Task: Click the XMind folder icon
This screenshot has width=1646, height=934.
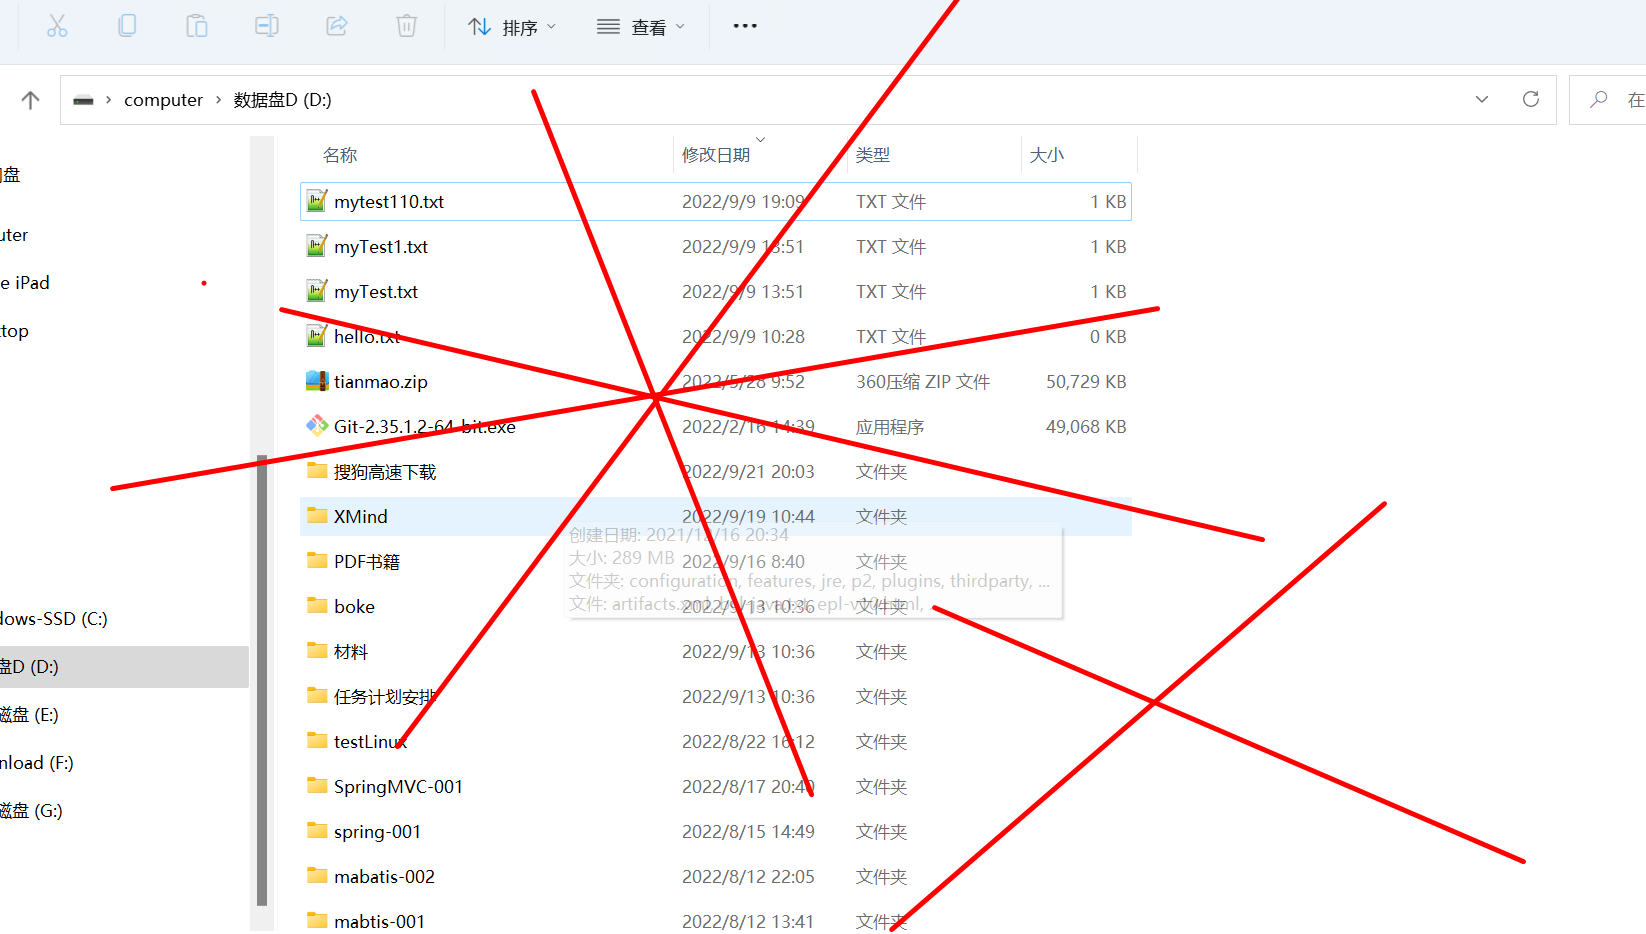Action: pyautogui.click(x=316, y=516)
